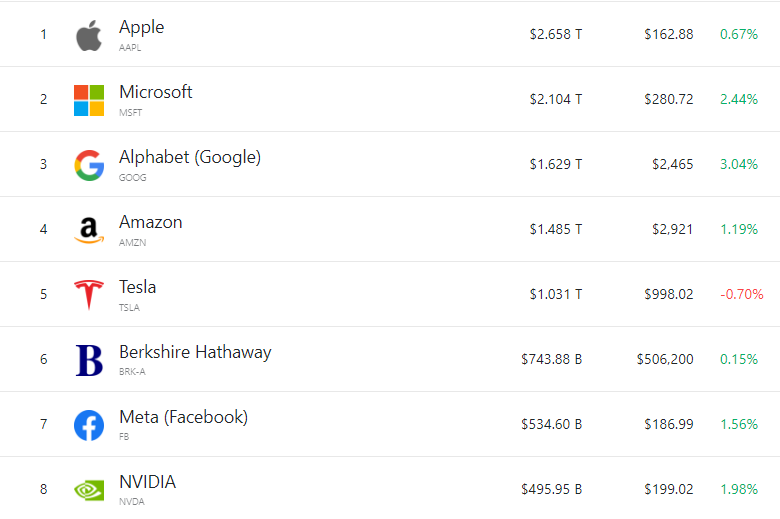Go to Alphabet (Google) details
Screen dimensions: 780x519
189,157
